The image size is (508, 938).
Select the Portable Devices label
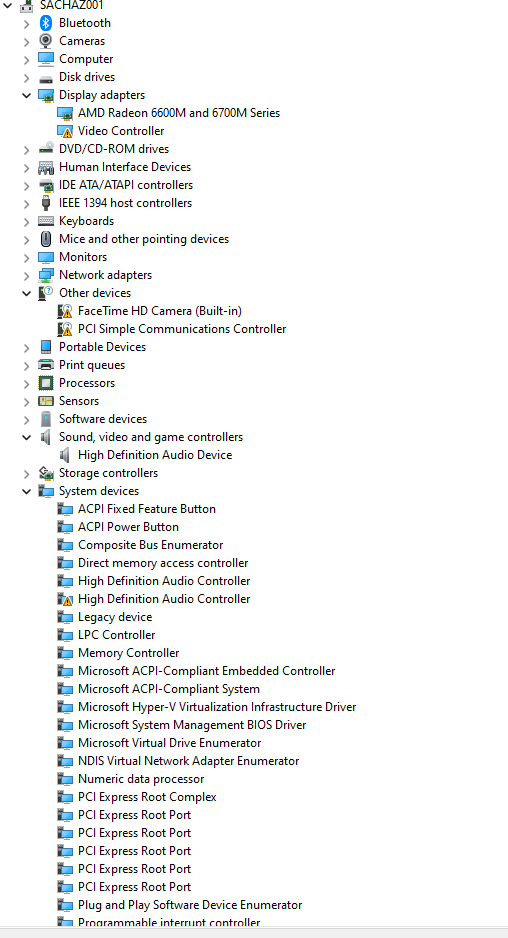(x=102, y=347)
